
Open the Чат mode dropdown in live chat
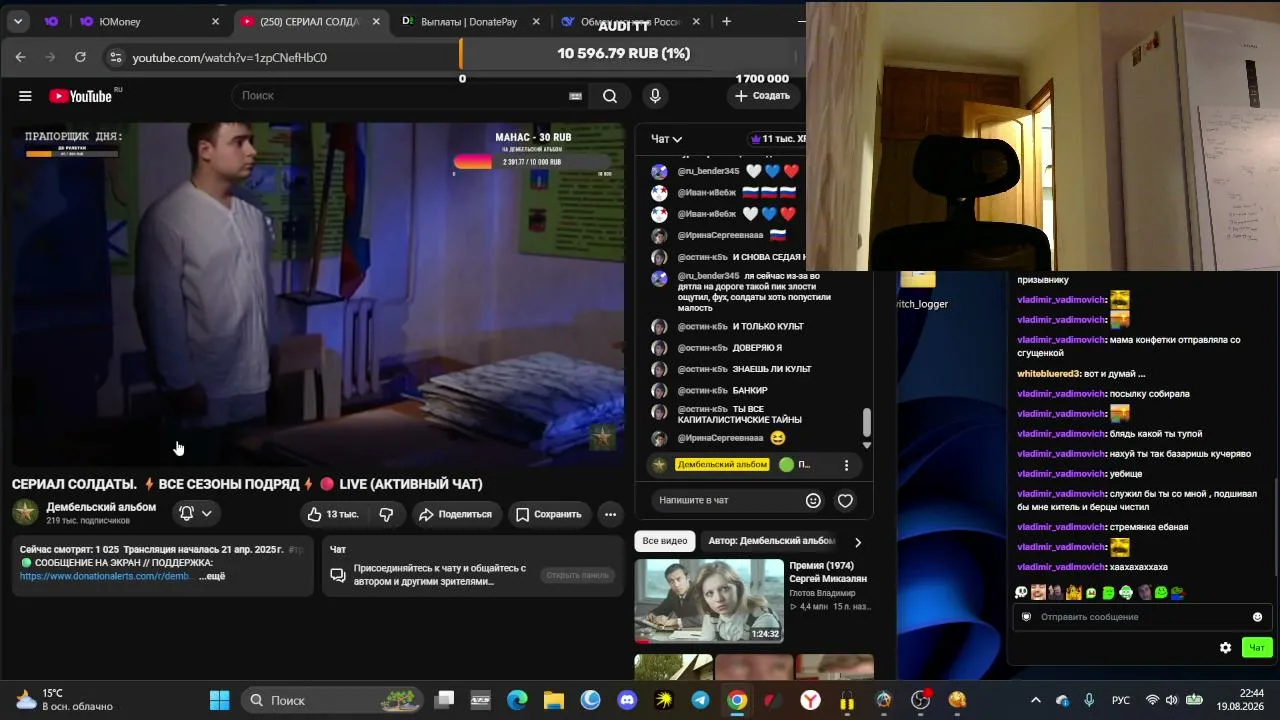666,139
